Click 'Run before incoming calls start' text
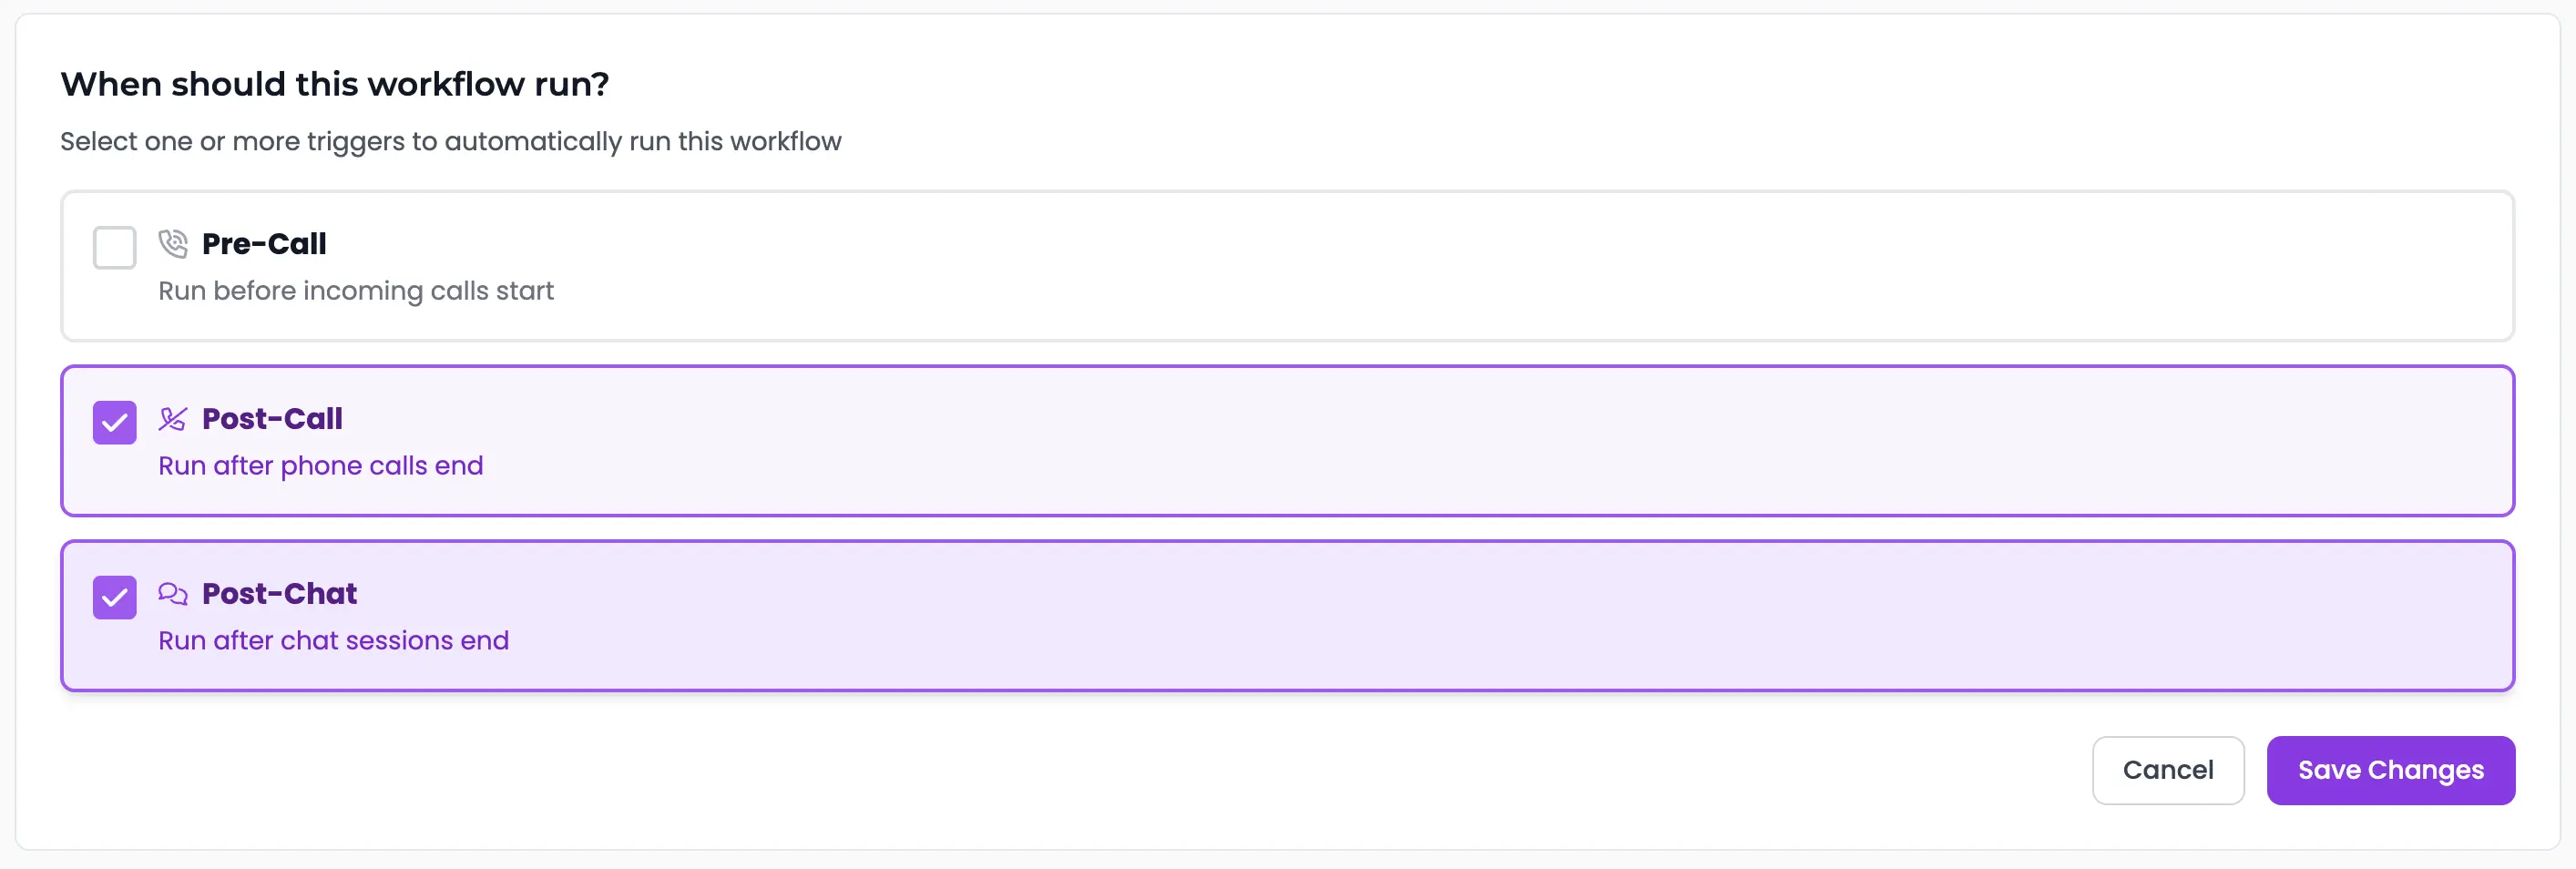This screenshot has width=2576, height=869. [x=355, y=291]
